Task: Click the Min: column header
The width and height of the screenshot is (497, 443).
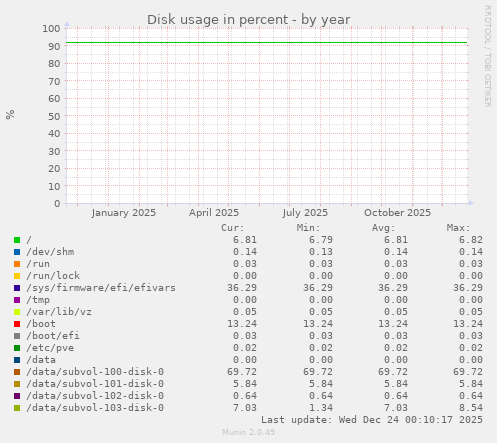Action: click(308, 228)
